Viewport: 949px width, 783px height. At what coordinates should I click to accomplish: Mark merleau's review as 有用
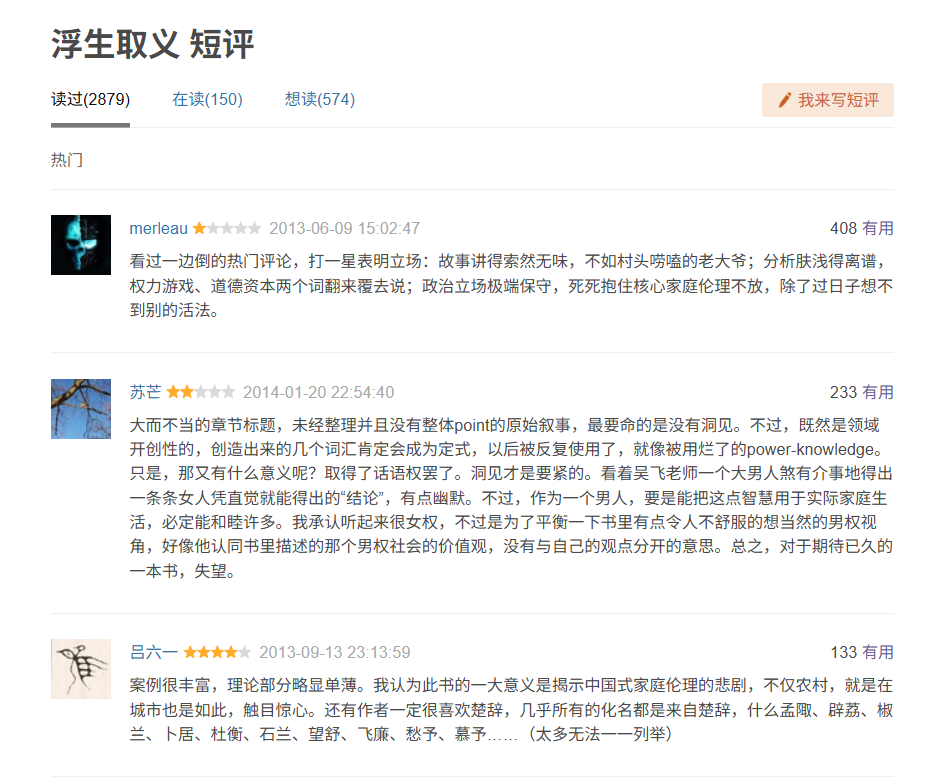pyautogui.click(x=878, y=228)
